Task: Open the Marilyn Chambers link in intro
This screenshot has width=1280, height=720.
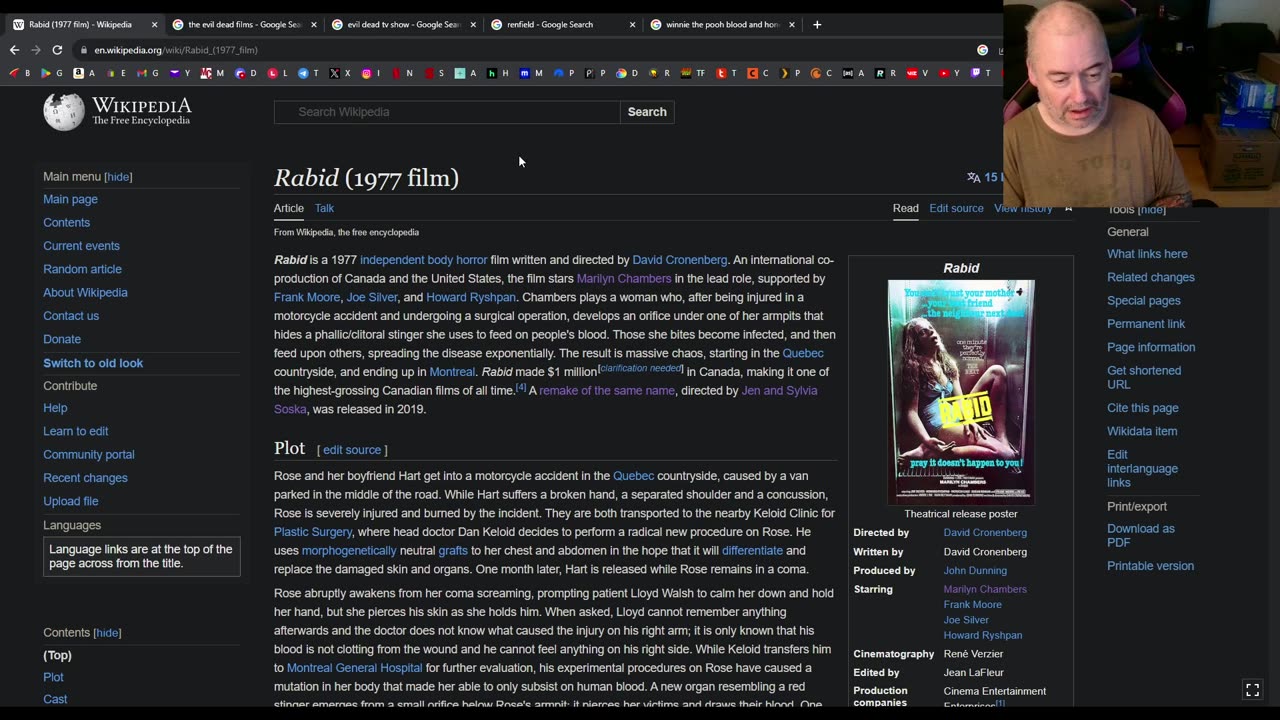Action: [624, 279]
